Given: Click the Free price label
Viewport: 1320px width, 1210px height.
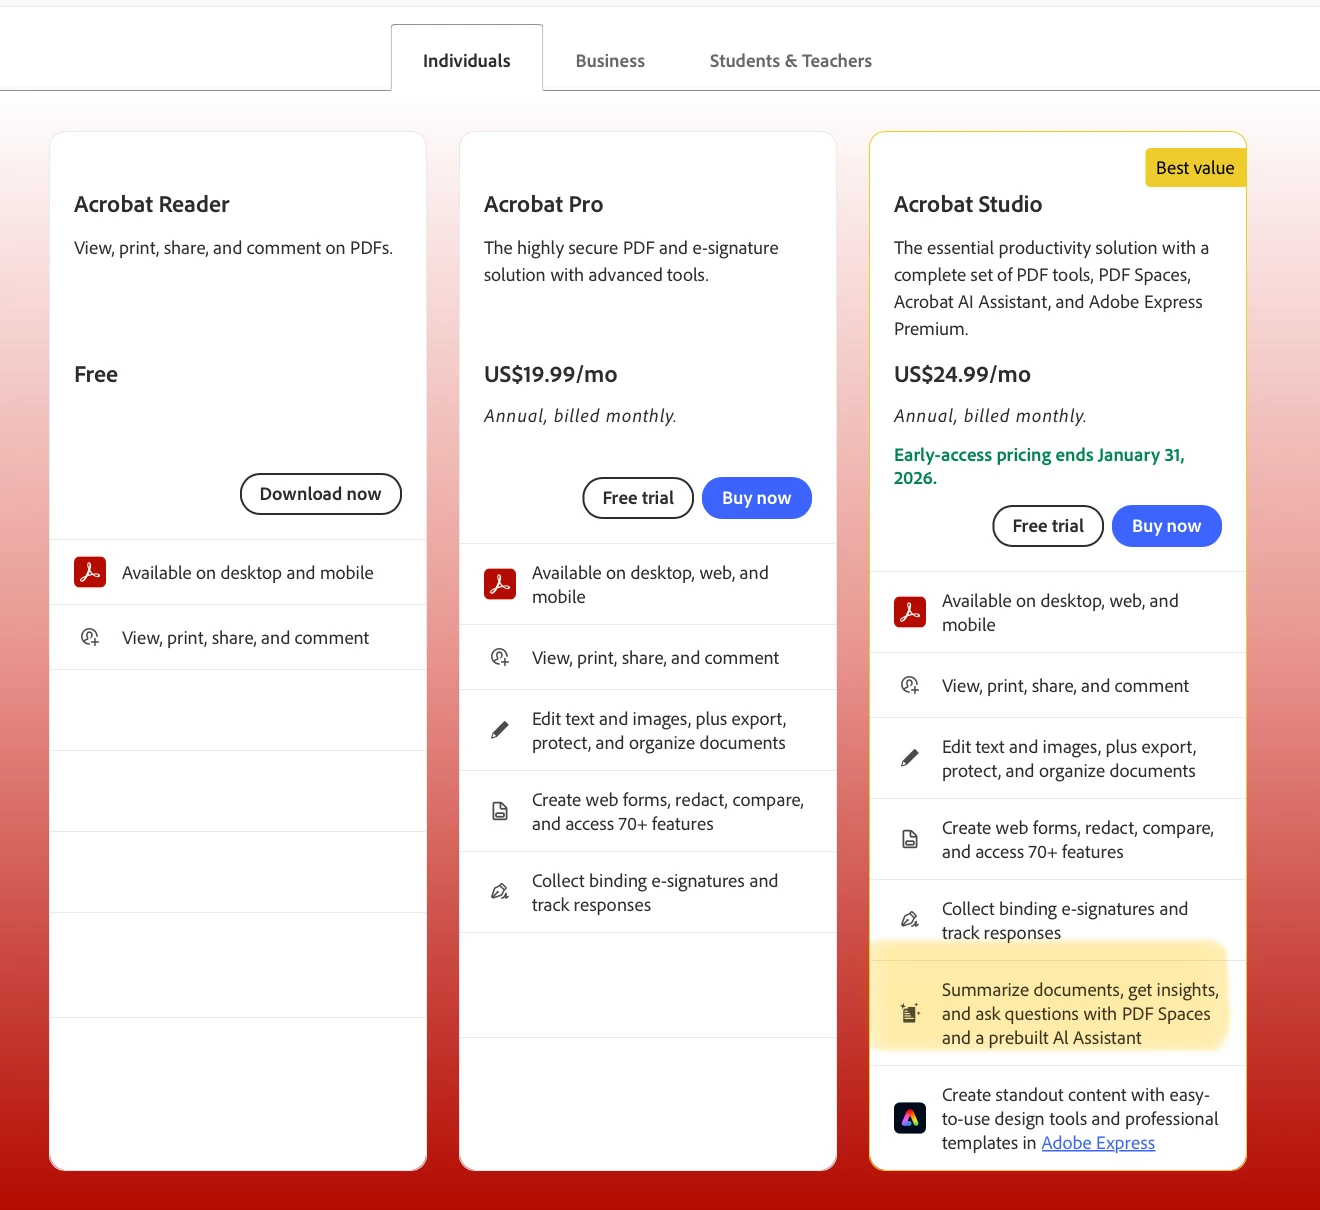Looking at the screenshot, I should point(96,374).
